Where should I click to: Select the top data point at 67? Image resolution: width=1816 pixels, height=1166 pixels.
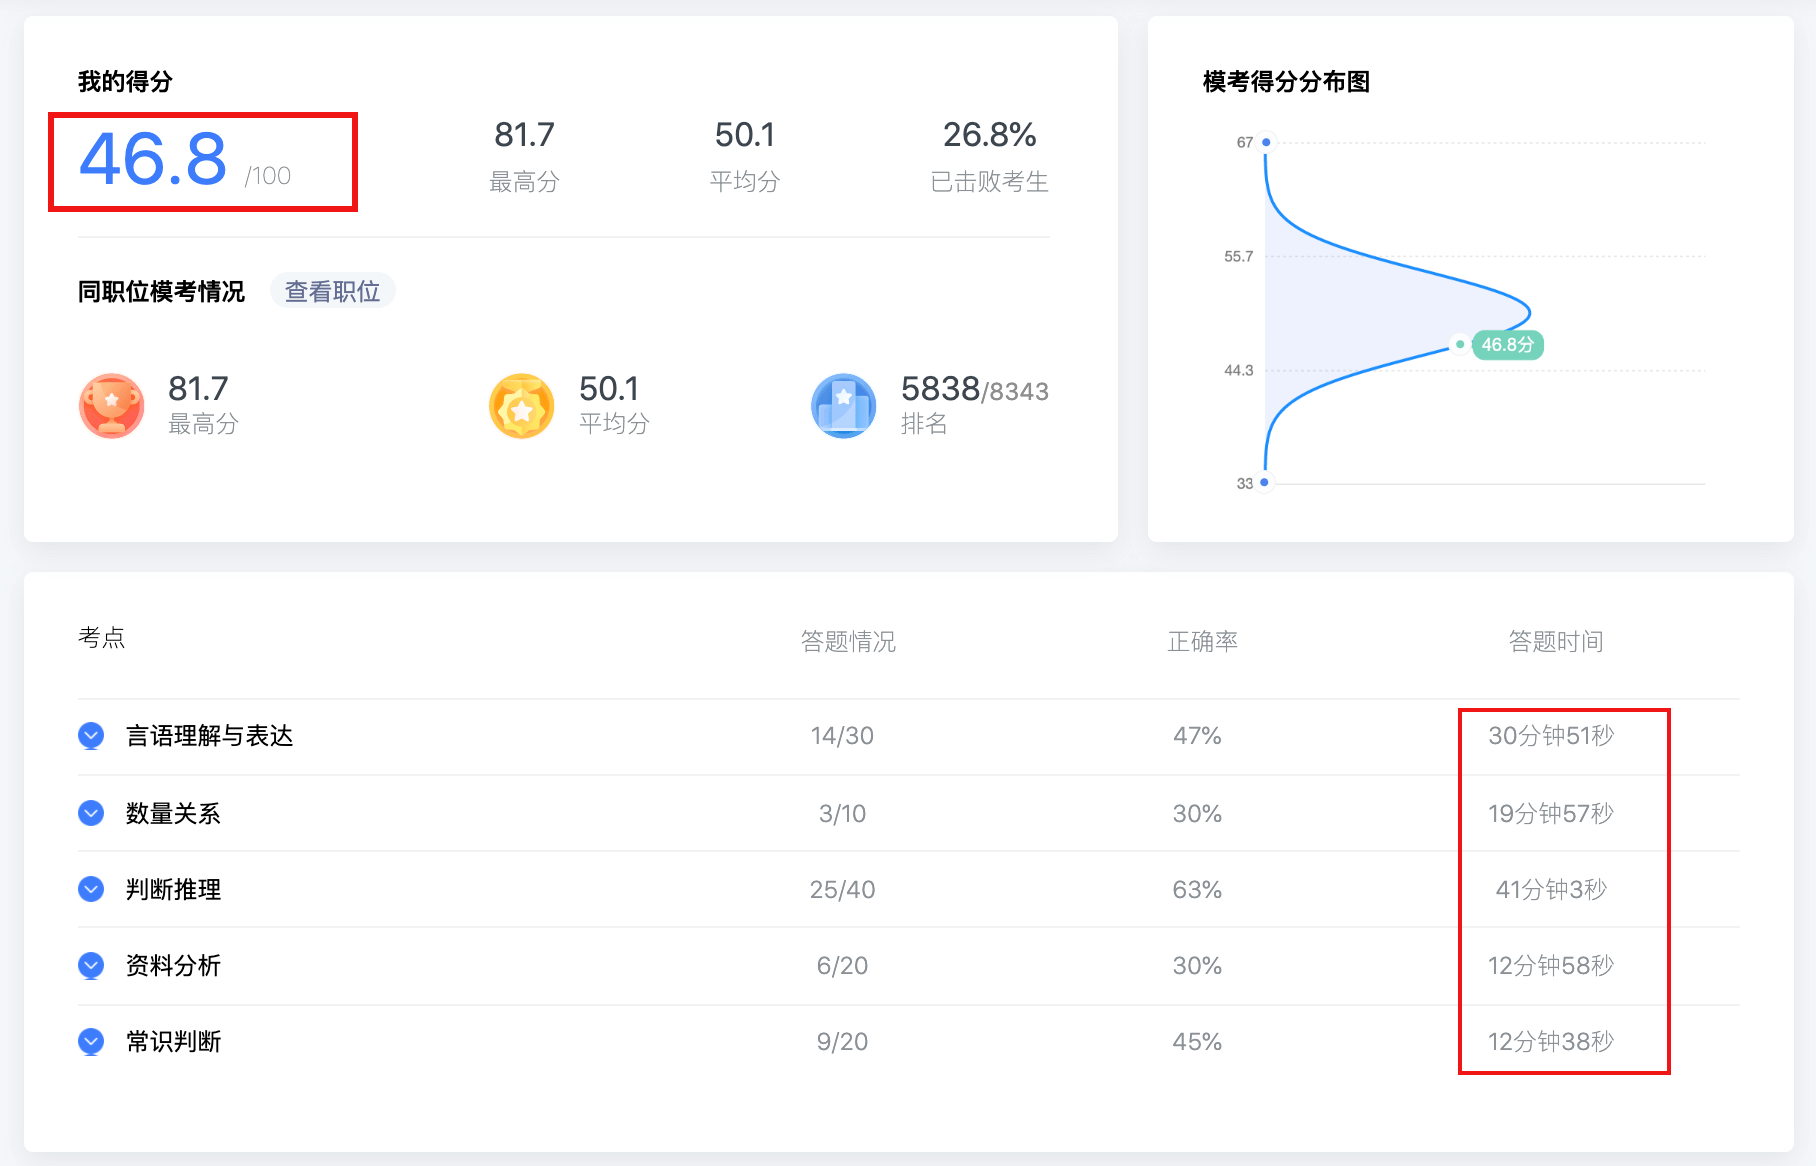point(1266,142)
